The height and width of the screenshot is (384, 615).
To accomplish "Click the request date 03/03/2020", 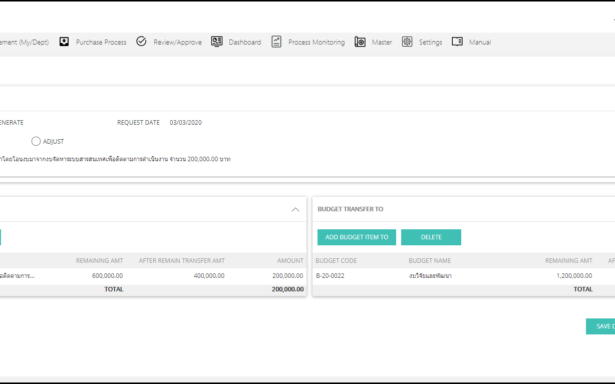I will coord(186,122).
